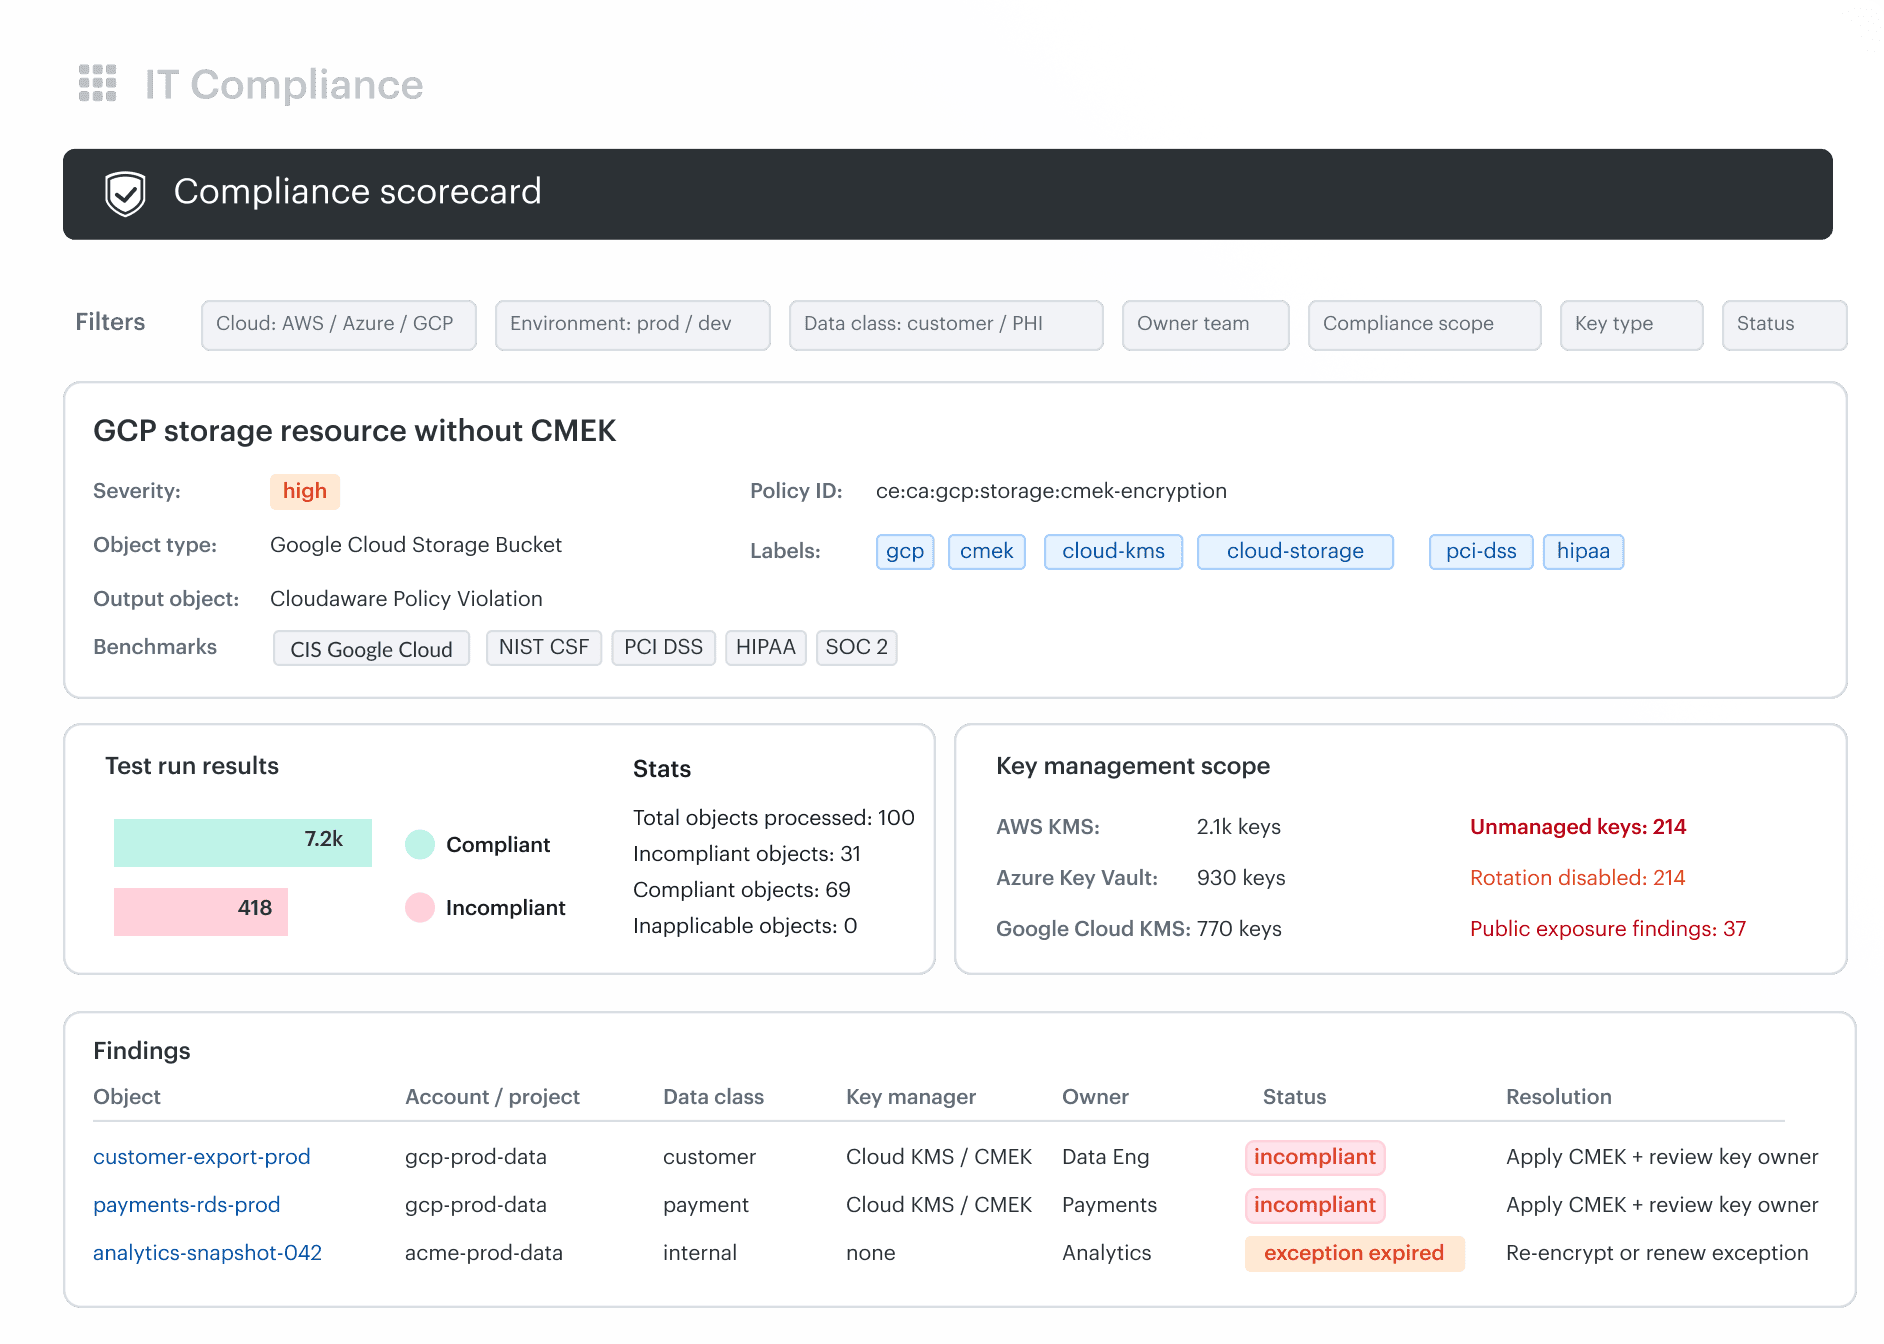Click the Data class column header
1884x1344 pixels.
point(714,1097)
